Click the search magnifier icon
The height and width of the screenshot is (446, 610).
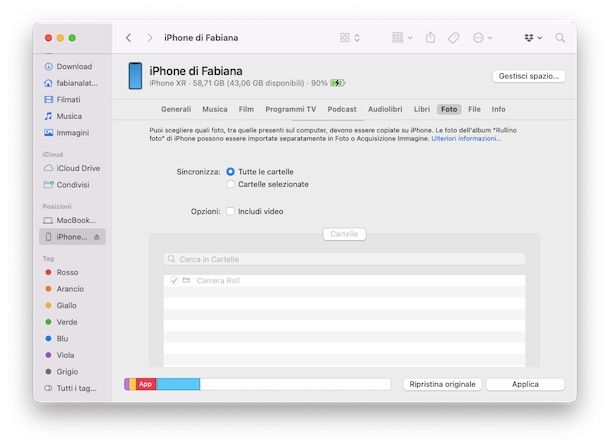click(560, 38)
